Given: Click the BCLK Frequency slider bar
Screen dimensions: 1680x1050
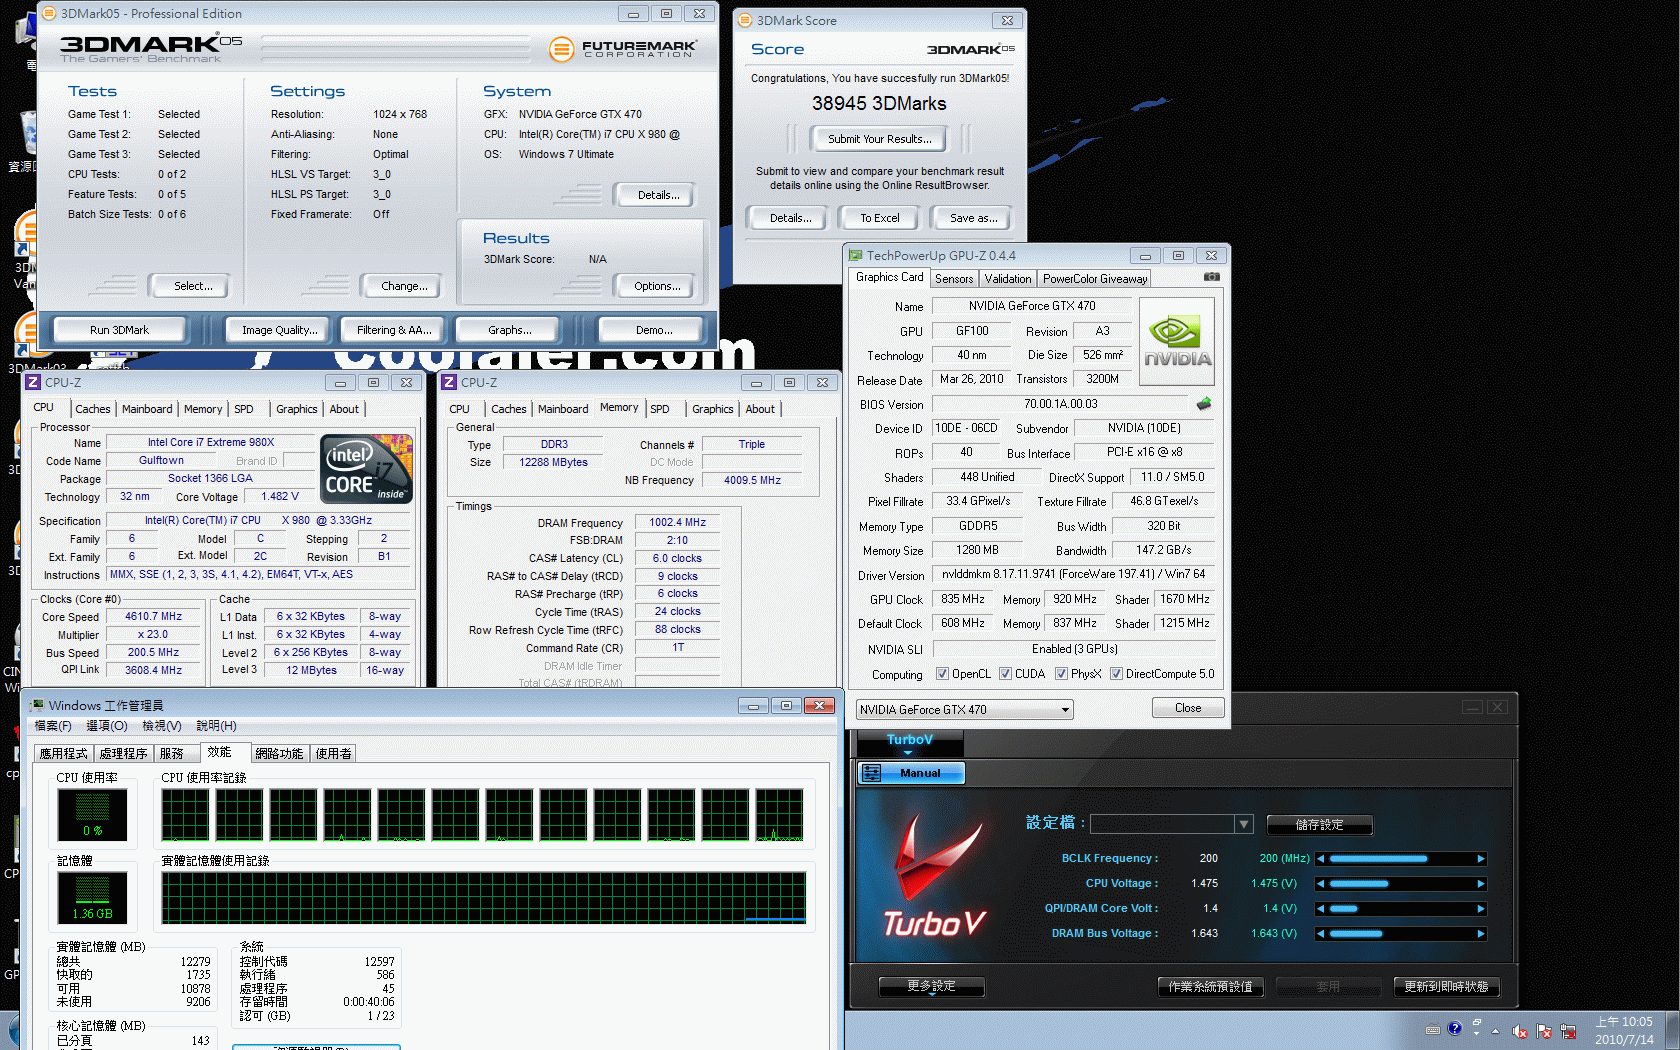Looking at the screenshot, I should click(x=1401, y=859).
